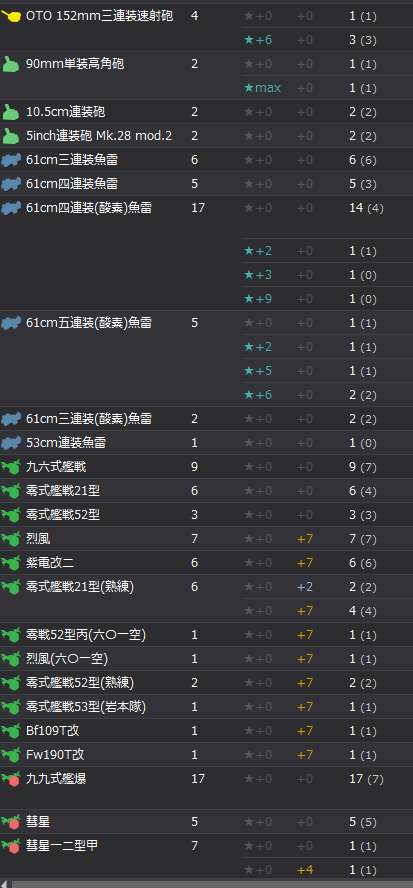Click the 53cm連装魚雷 torpedo icon
The image size is (413, 888).
[11, 443]
